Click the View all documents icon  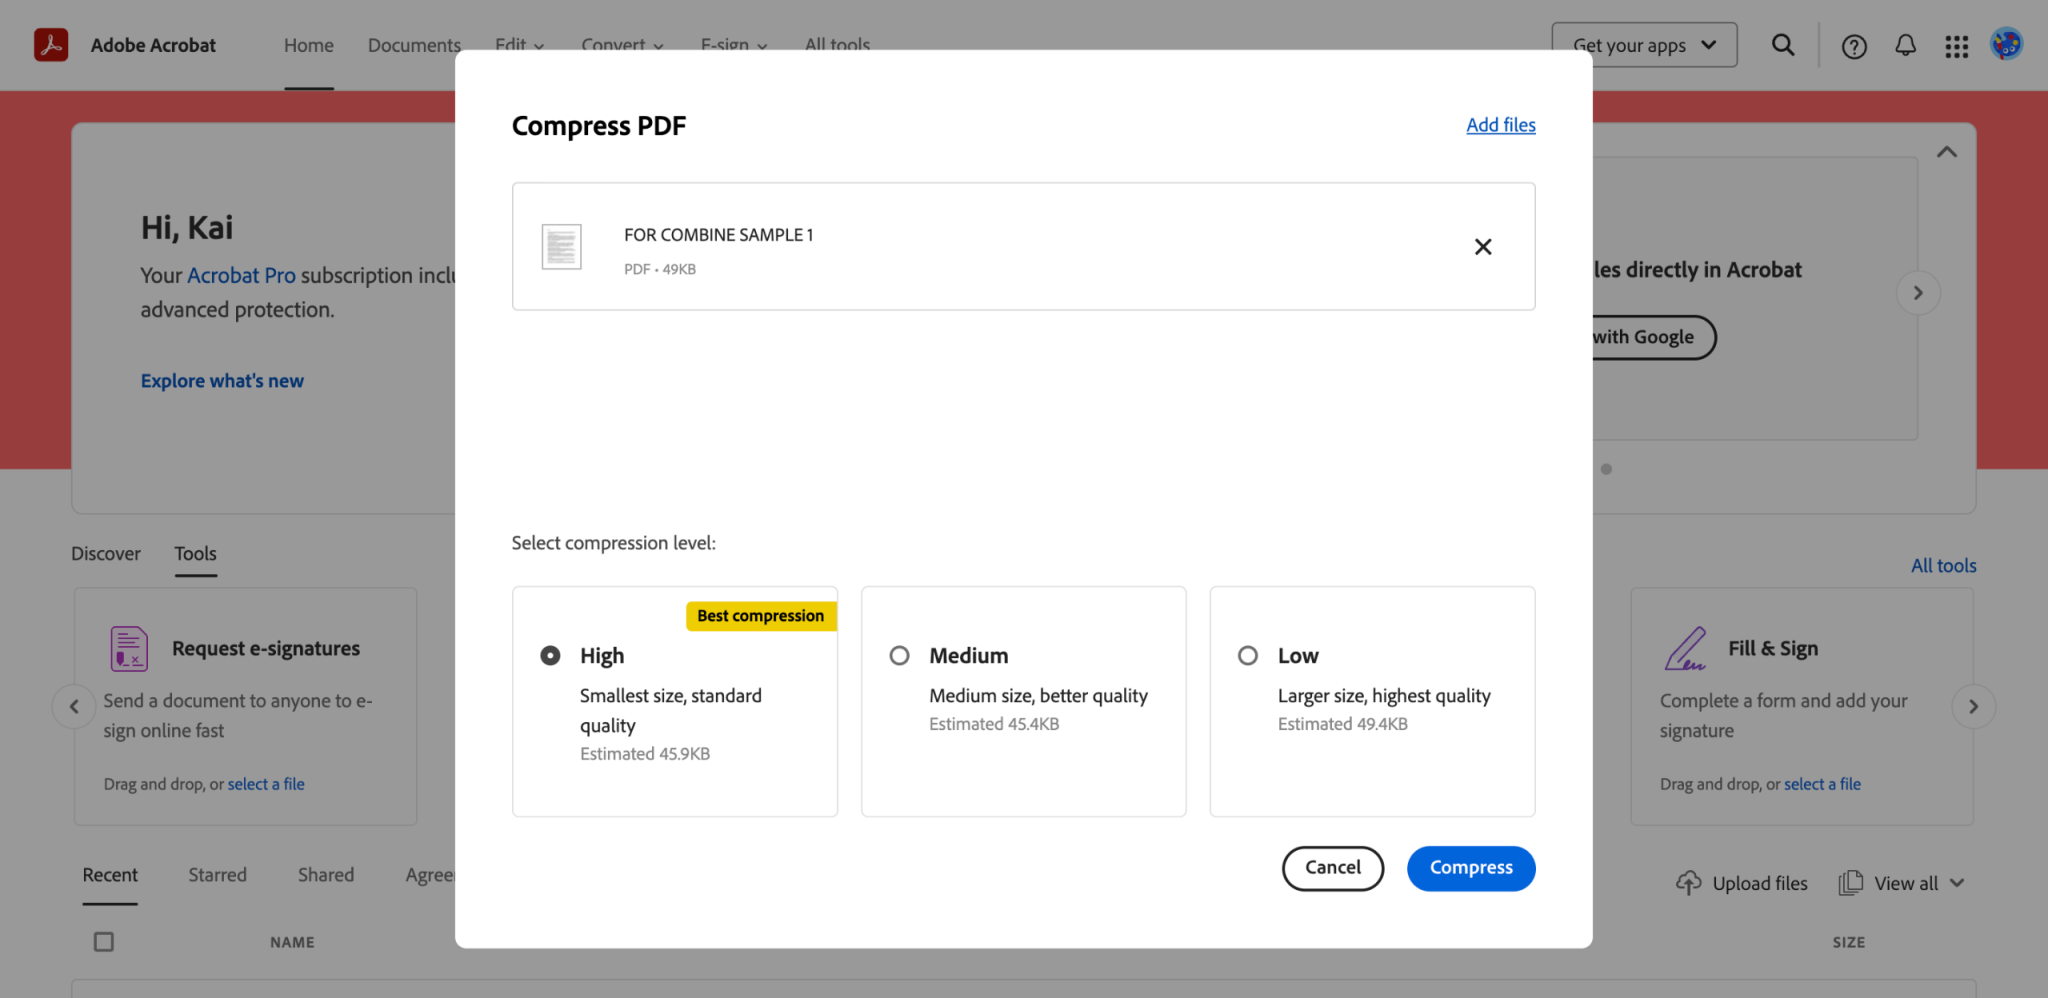tap(1851, 883)
